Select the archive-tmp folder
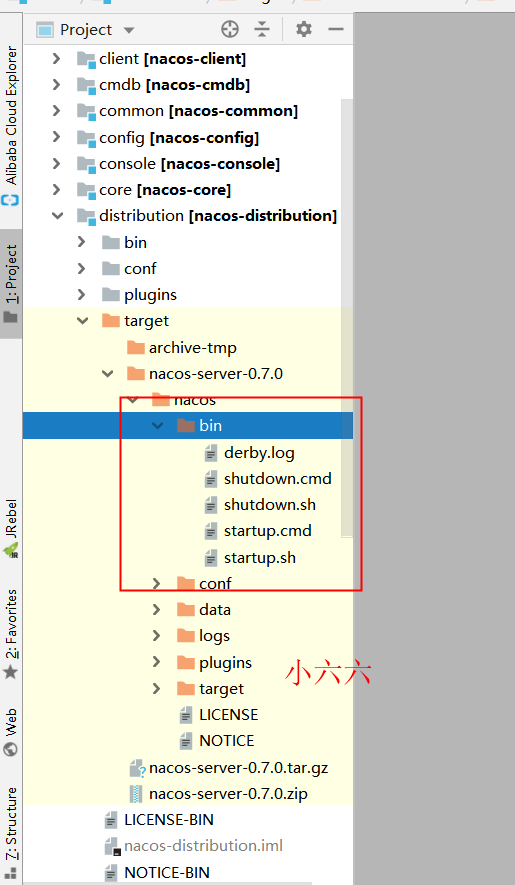Screen dimensions: 515x885 pos(193,348)
